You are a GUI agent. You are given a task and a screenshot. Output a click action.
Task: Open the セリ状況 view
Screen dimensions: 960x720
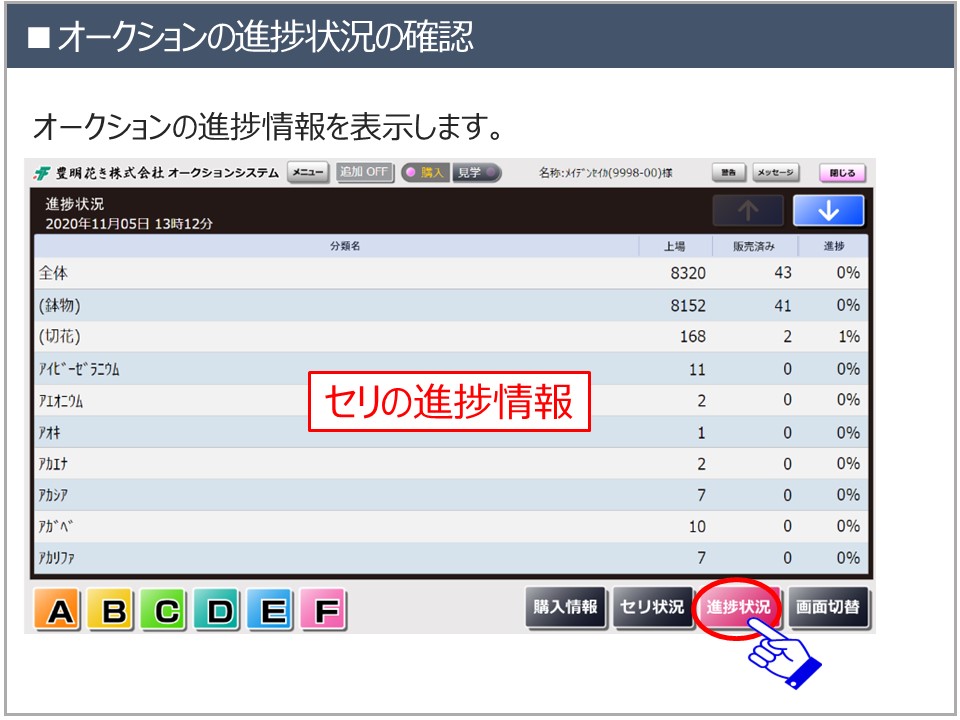[x=652, y=607]
